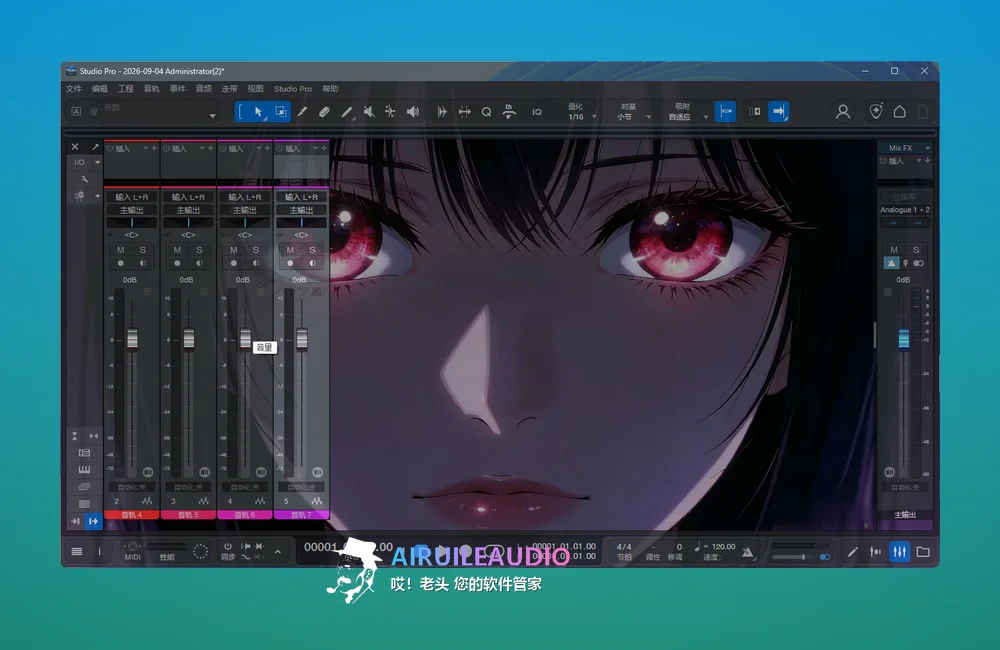This screenshot has width=1000, height=650.
Task: Select the Bend tool icon
Action: point(390,112)
